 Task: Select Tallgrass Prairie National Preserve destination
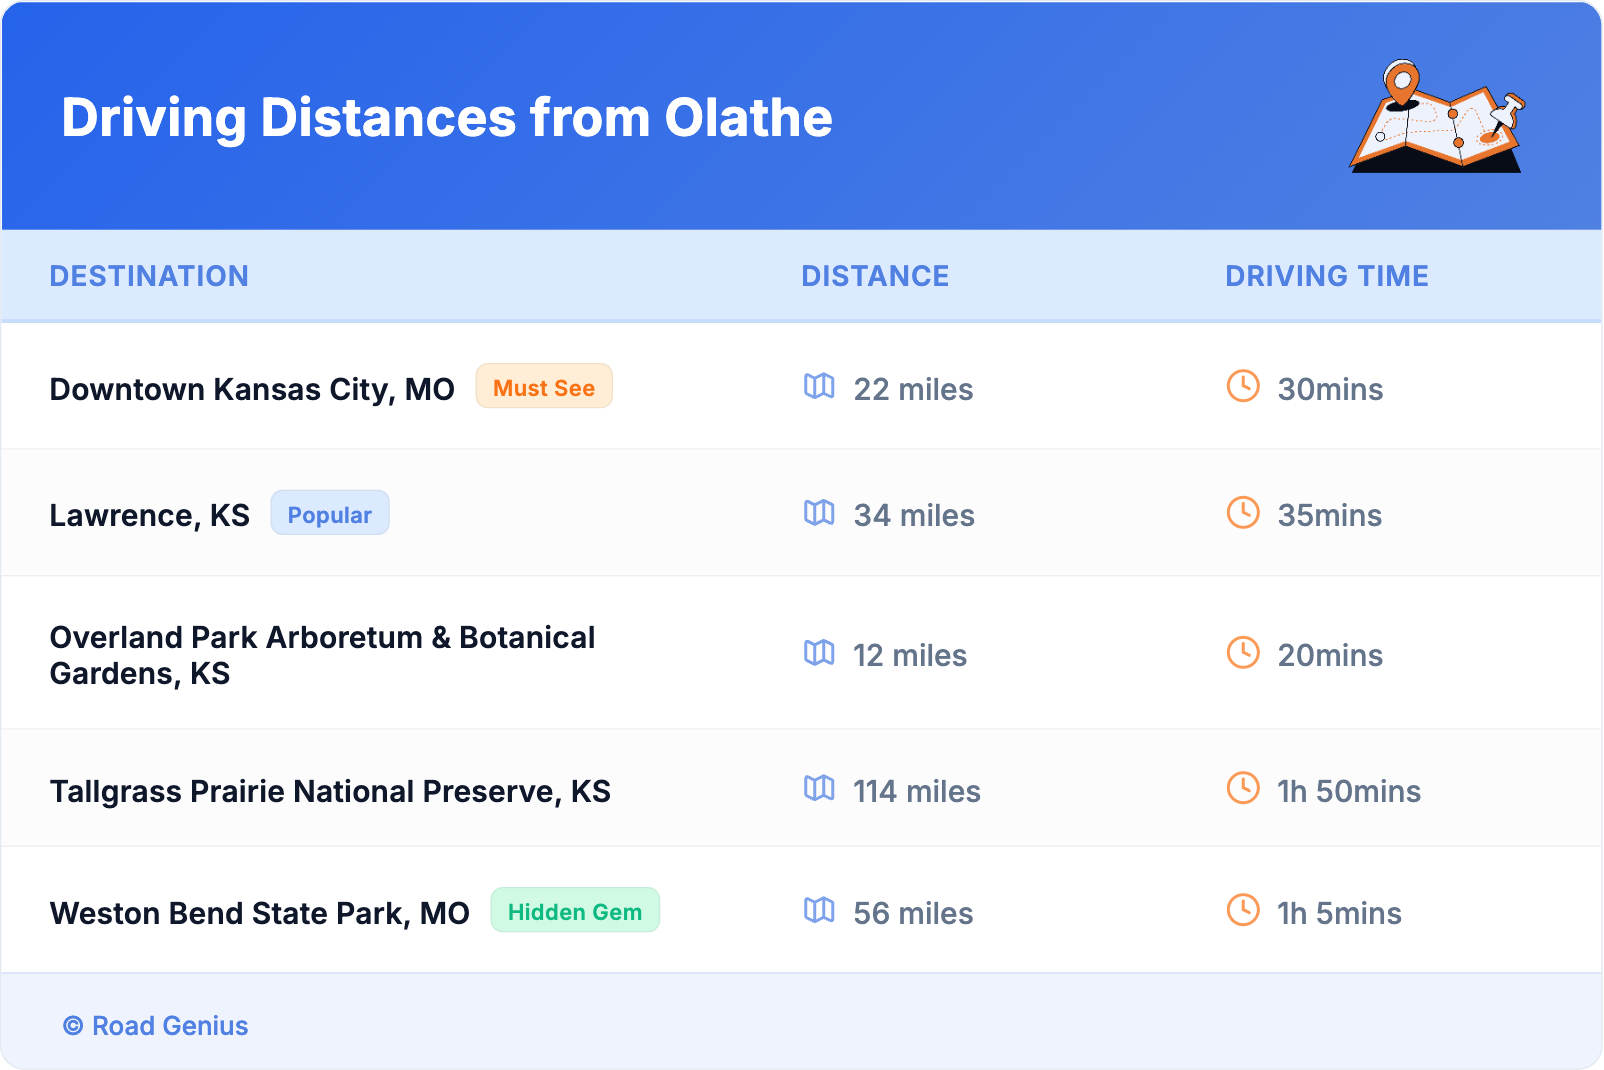(x=330, y=791)
